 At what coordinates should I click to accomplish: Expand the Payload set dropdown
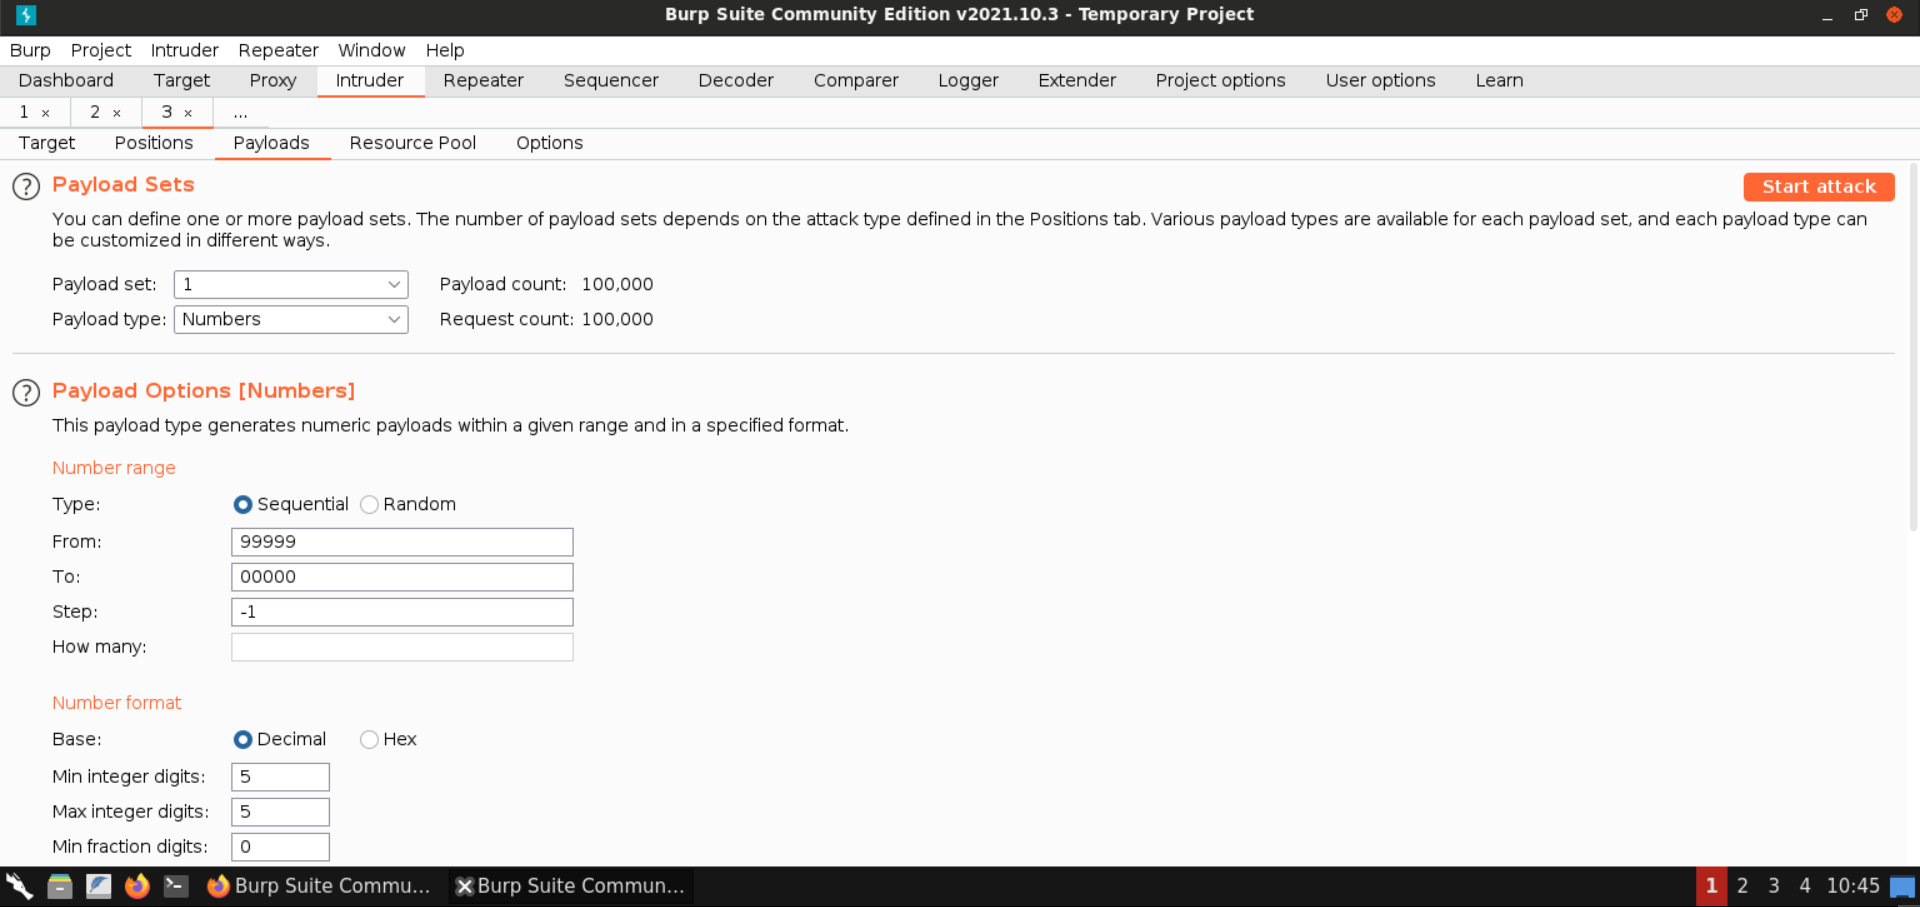(291, 285)
